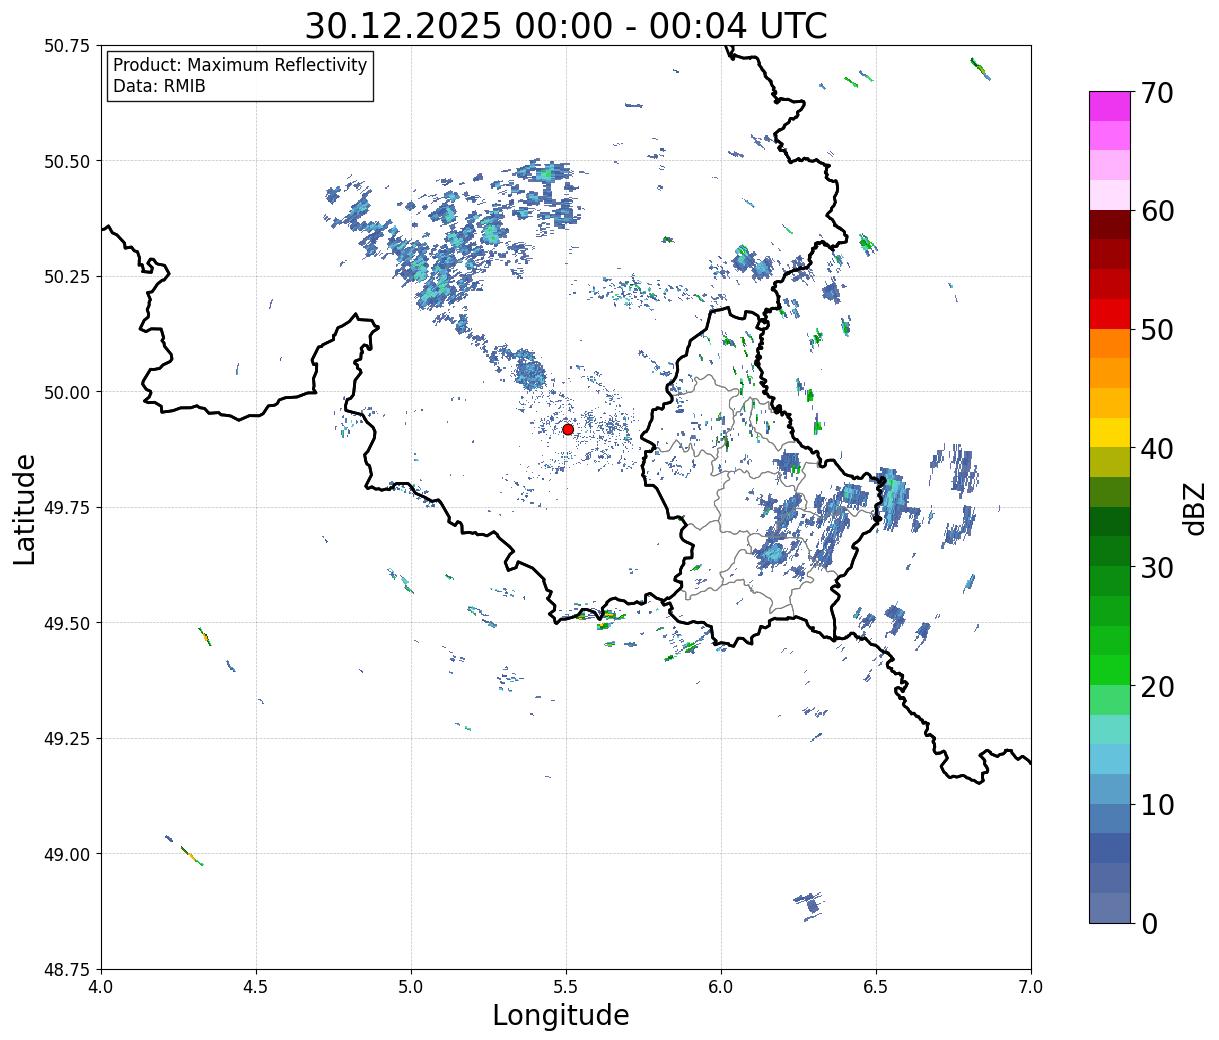Image resolution: width=1219 pixels, height=1040 pixels.
Task: Click the longitude tick label '5.0'
Action: tap(411, 987)
